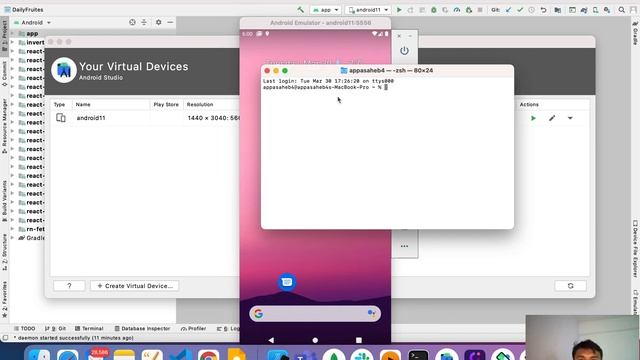Open the app run configuration dropdown
Screen dimensions: 640x360
click(325, 10)
